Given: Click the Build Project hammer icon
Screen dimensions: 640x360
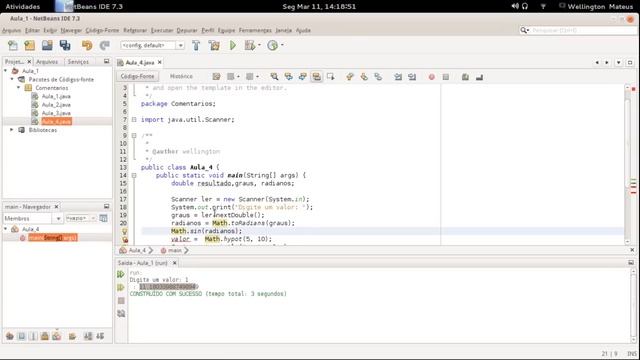Looking at the screenshot, I should (x=196, y=45).
